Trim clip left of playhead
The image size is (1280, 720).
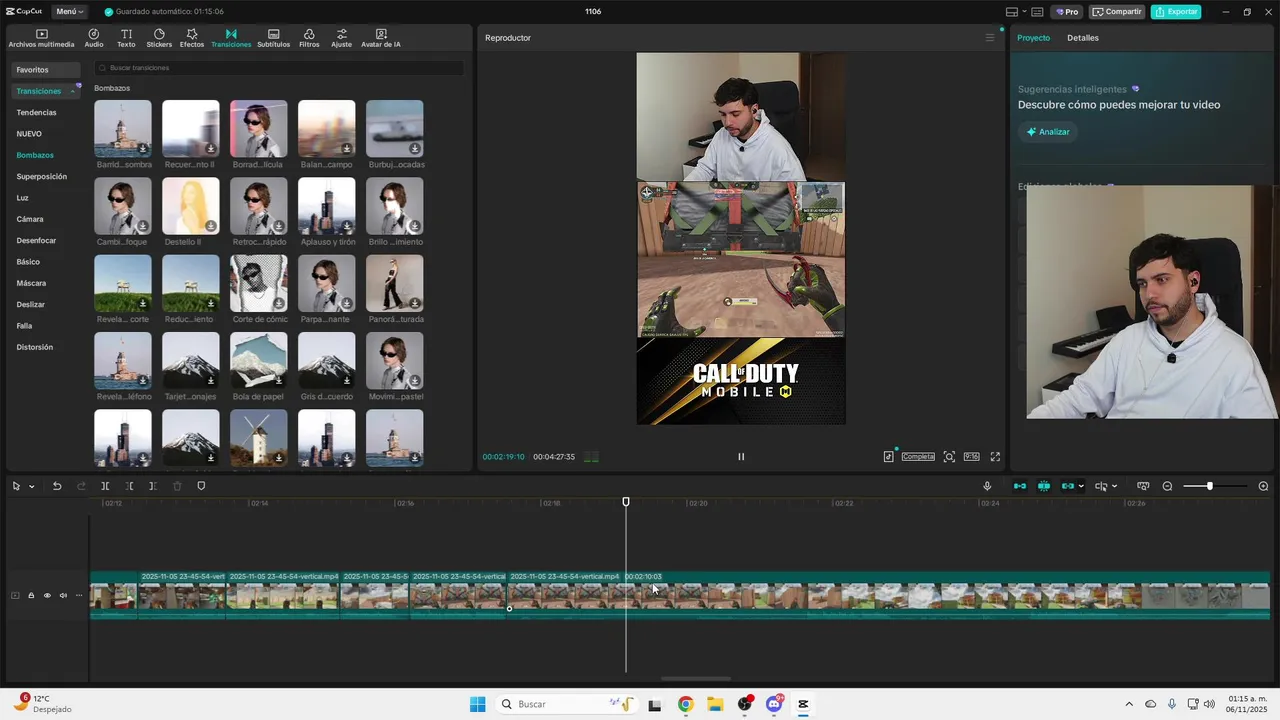point(129,486)
